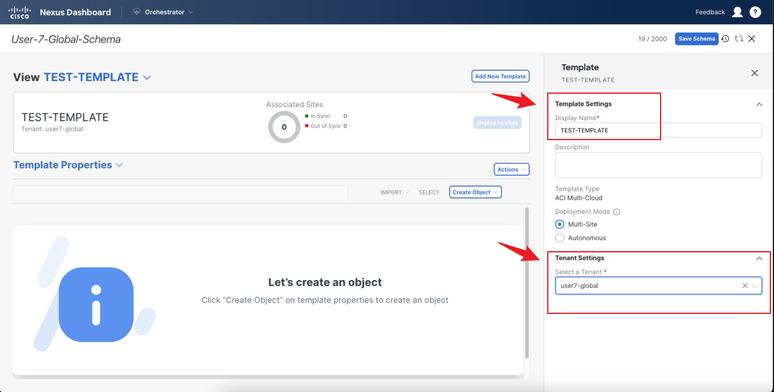Click the Orchestrator cloud icon
Image resolution: width=774 pixels, height=392 pixels.
pyautogui.click(x=137, y=12)
